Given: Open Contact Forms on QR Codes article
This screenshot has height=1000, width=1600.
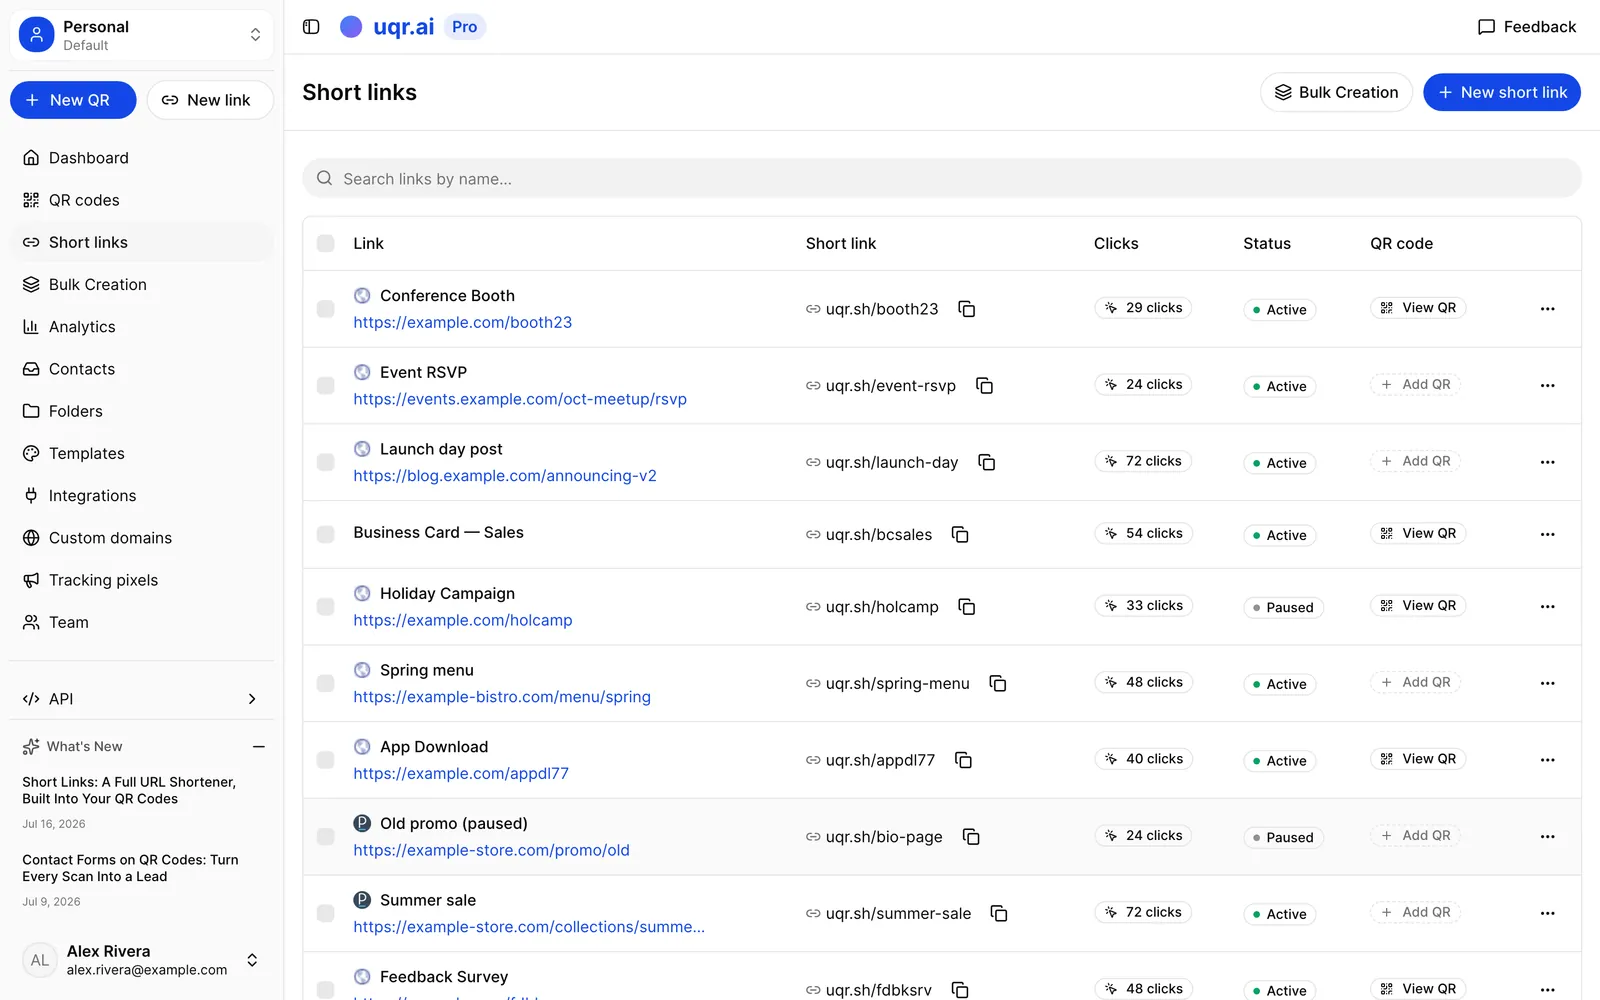Looking at the screenshot, I should coord(130,868).
